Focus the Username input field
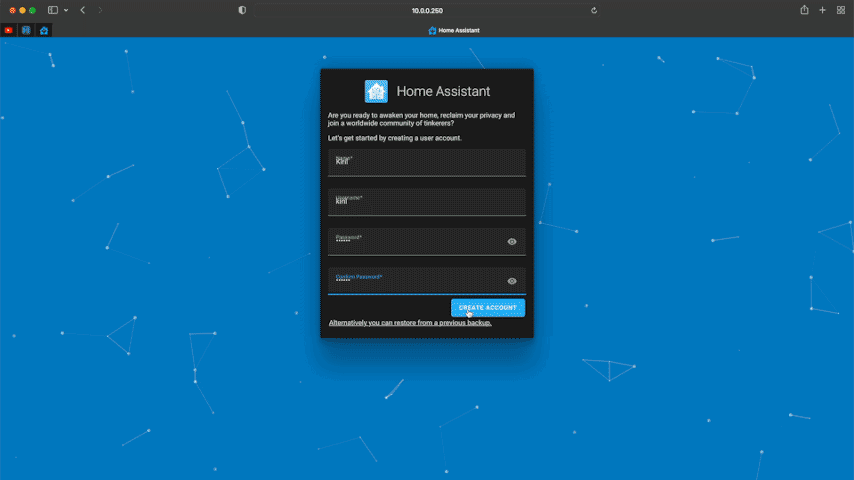Screen dimensions: 854x480 click(x=426, y=202)
